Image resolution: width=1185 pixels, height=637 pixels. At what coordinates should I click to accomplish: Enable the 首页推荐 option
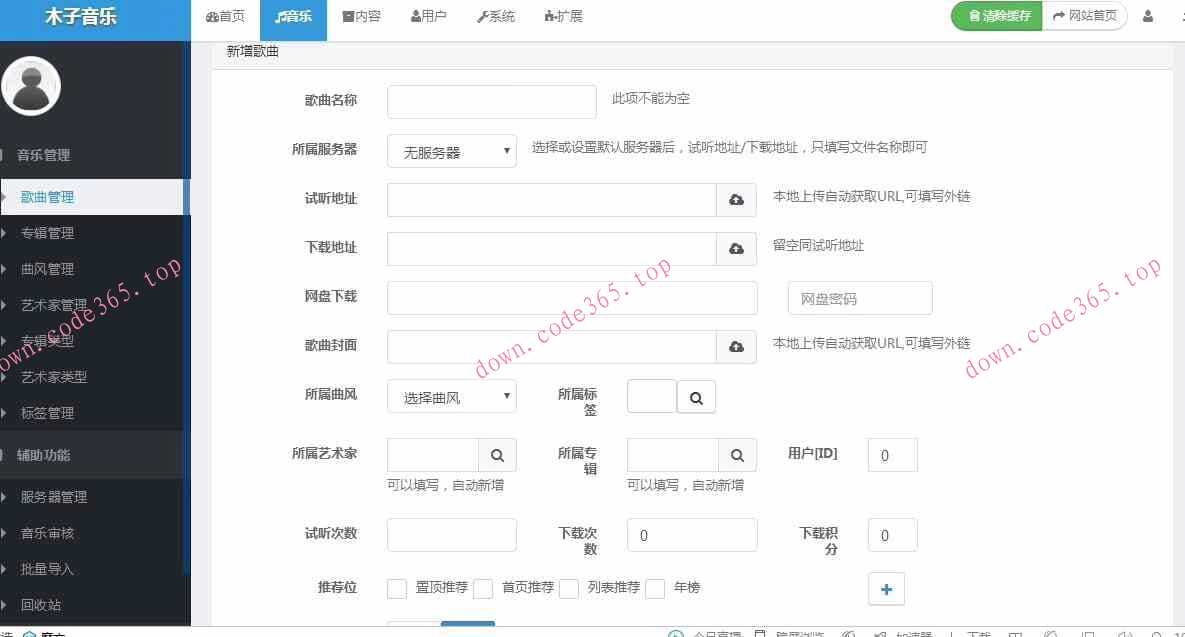[483, 589]
